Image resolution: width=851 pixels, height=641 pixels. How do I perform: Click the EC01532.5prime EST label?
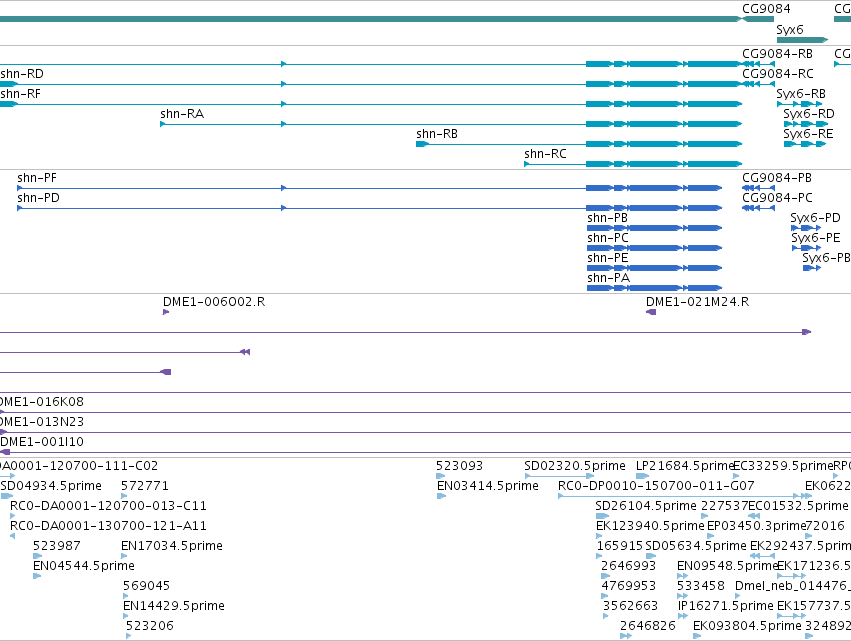[x=798, y=506]
